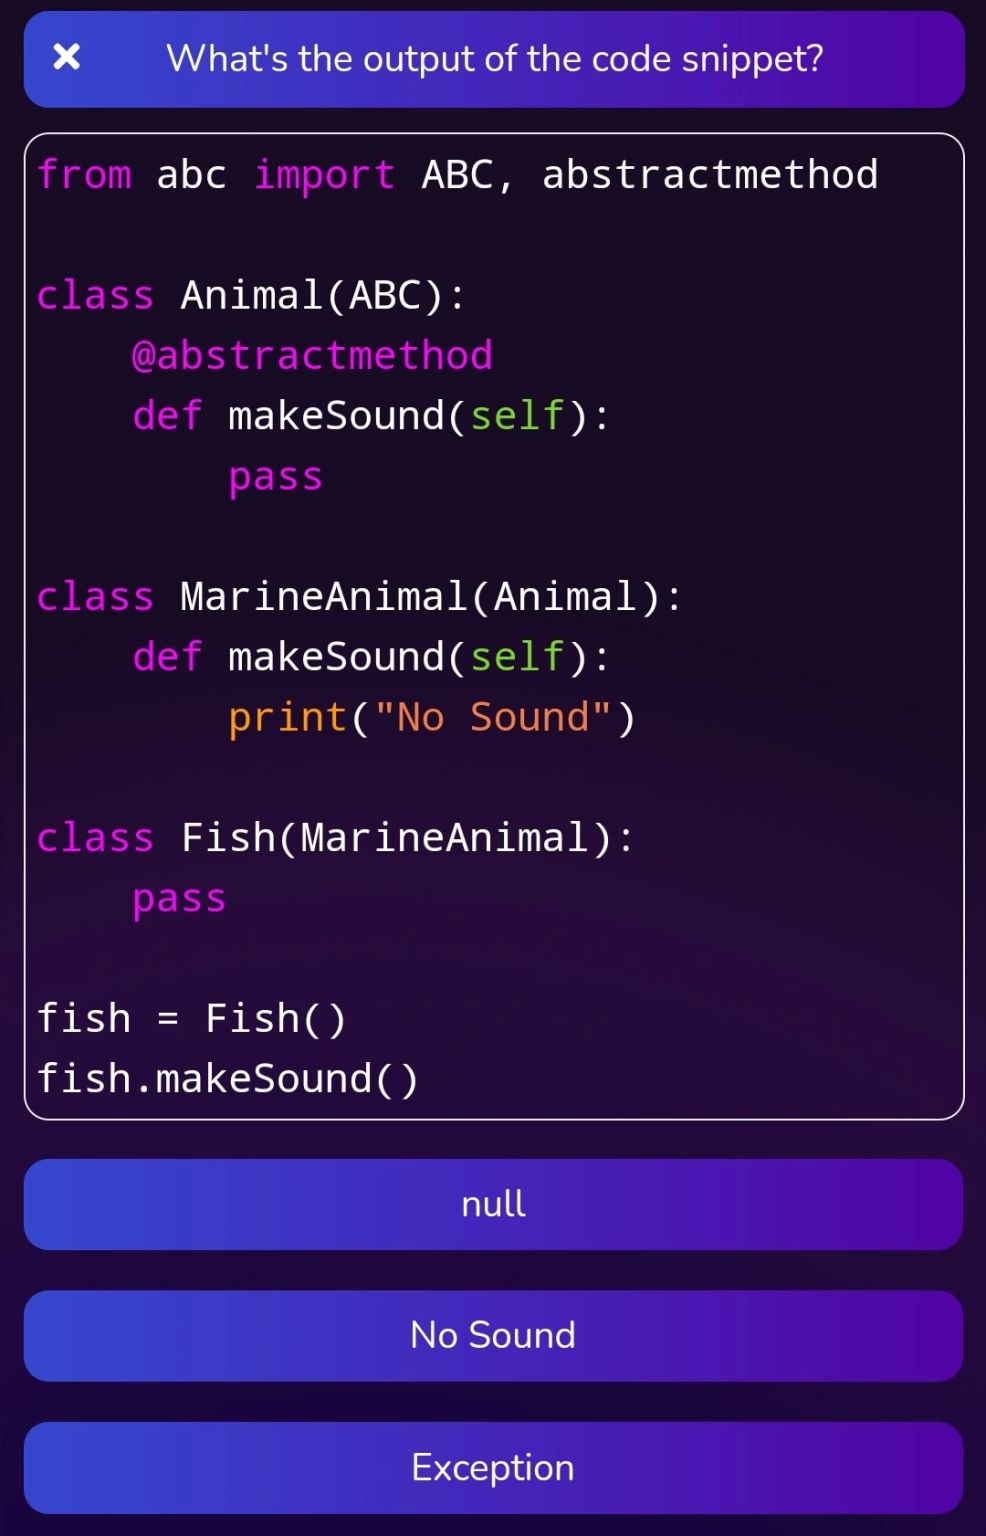Image resolution: width=986 pixels, height=1536 pixels.
Task: Click the print("No Sound") statement
Action: pyautogui.click(x=432, y=718)
